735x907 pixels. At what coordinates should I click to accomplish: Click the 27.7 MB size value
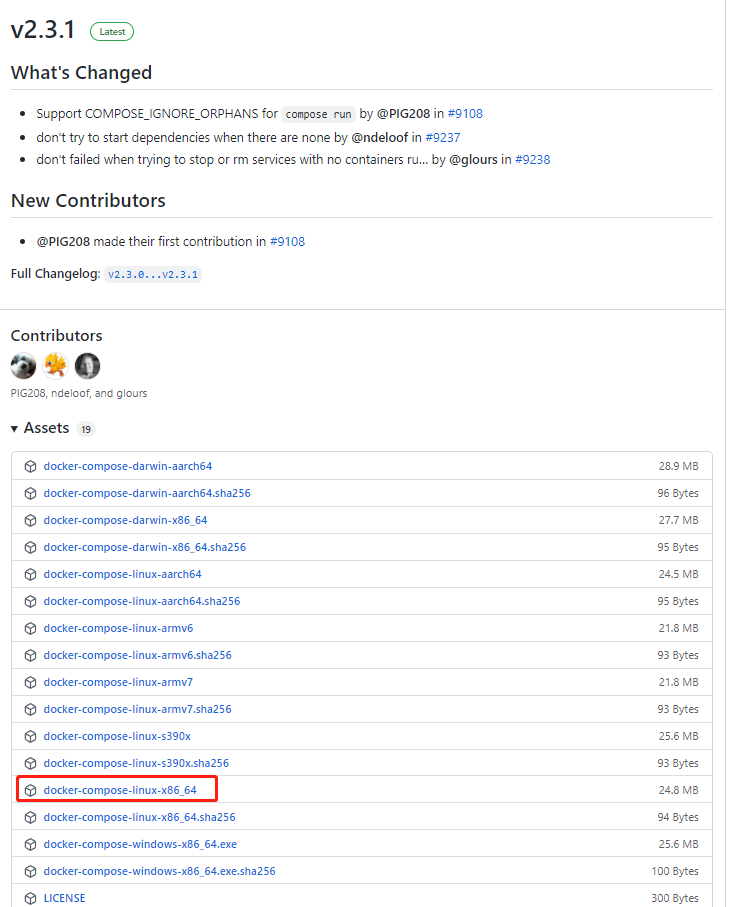coord(678,521)
